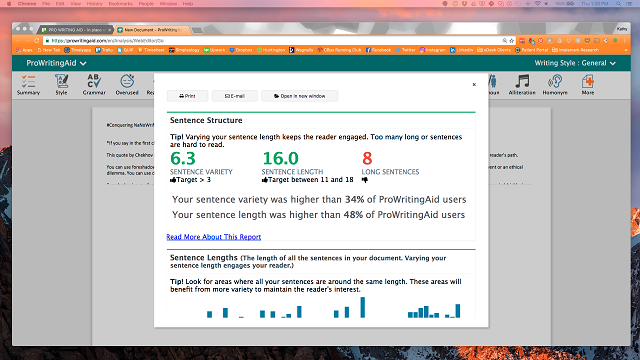Click the browser reload icon
The width and height of the screenshot is (640, 360).
[36, 41]
